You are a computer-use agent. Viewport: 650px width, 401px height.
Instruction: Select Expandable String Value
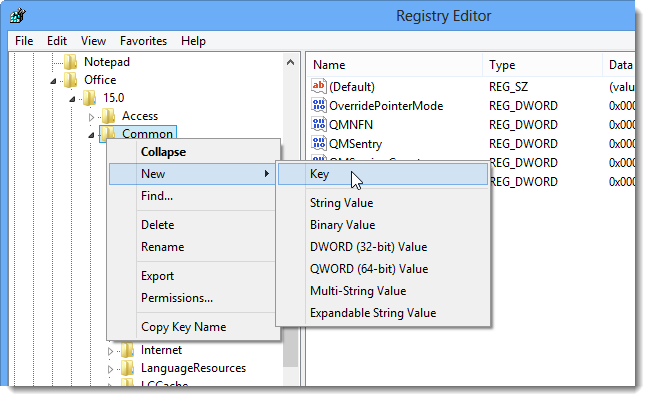383,313
